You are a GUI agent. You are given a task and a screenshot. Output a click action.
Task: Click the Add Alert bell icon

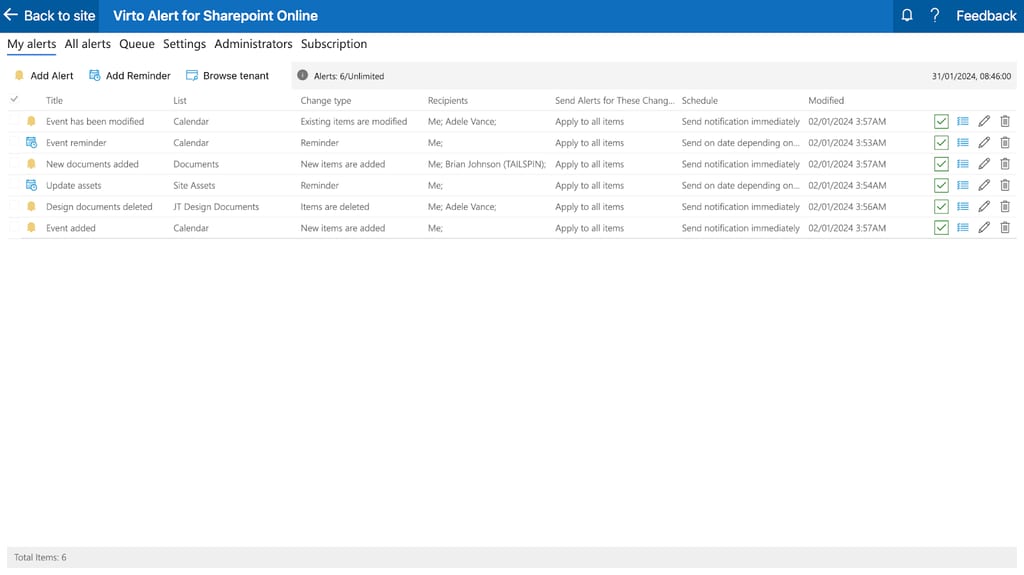point(19,75)
